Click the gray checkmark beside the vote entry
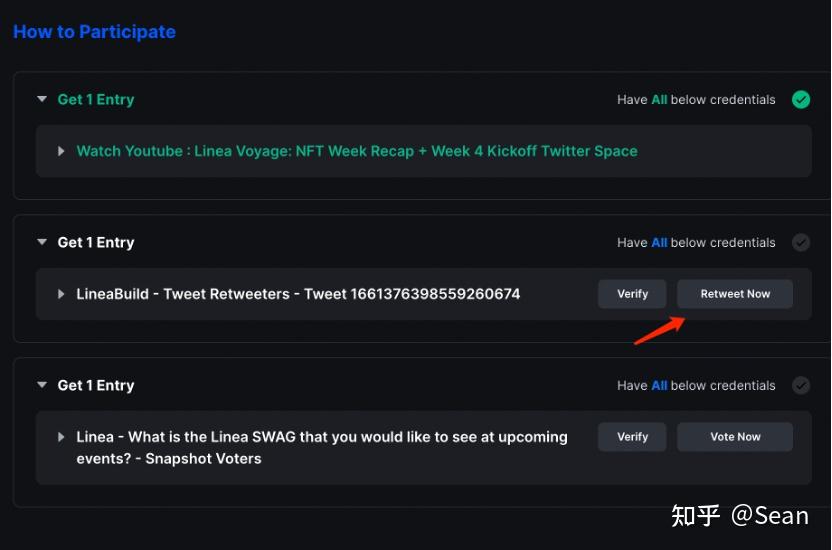832x550 pixels. click(801, 386)
